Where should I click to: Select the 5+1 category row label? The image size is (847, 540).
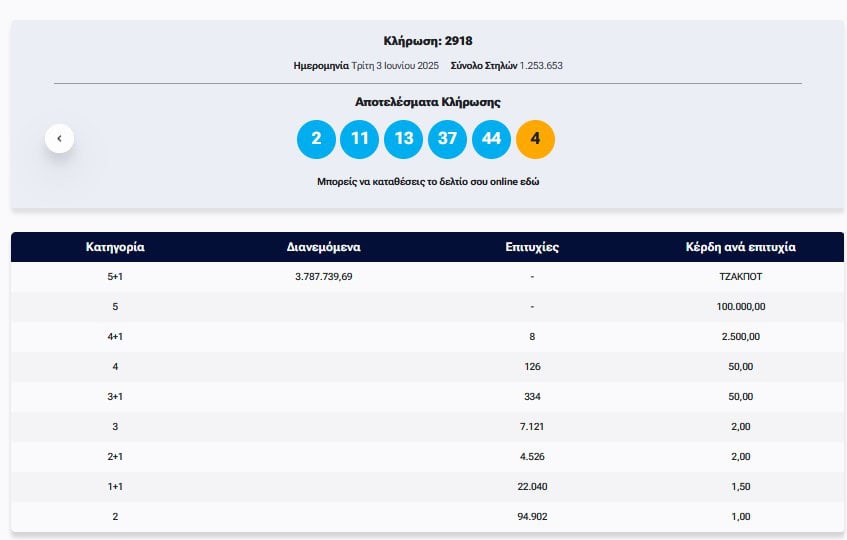(115, 276)
